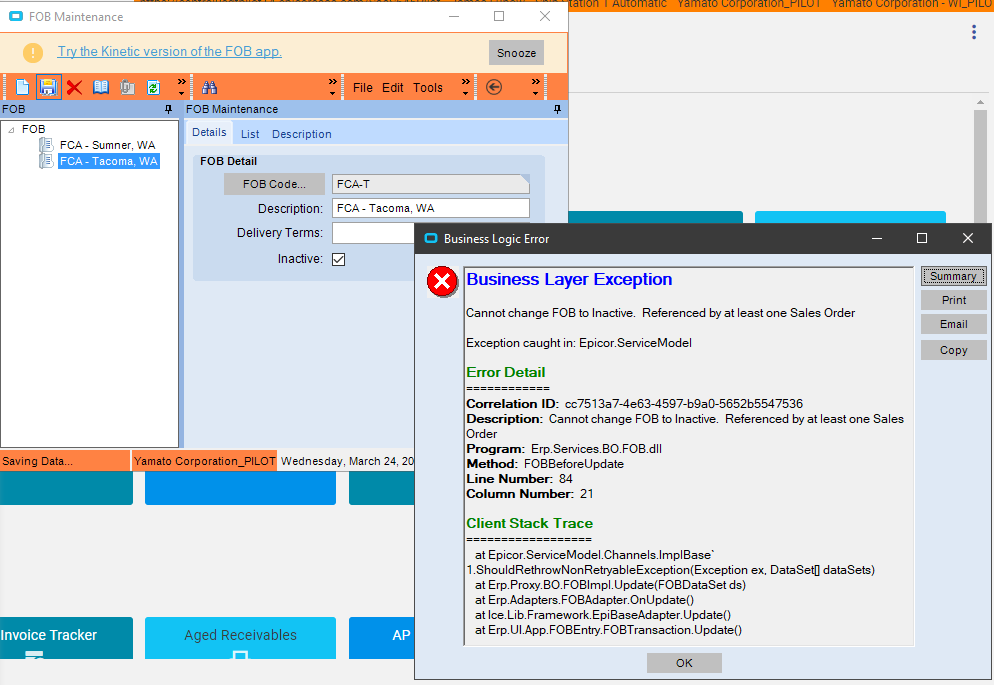
Task: Click the yellow warning icon in Kinetic banner
Action: 33,53
